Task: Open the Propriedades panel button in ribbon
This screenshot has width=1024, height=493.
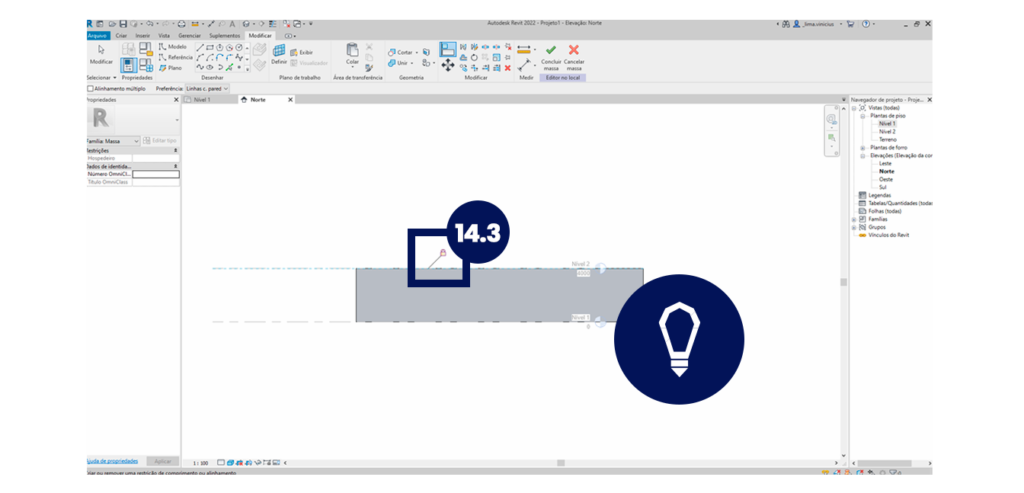Action: click(x=129, y=65)
